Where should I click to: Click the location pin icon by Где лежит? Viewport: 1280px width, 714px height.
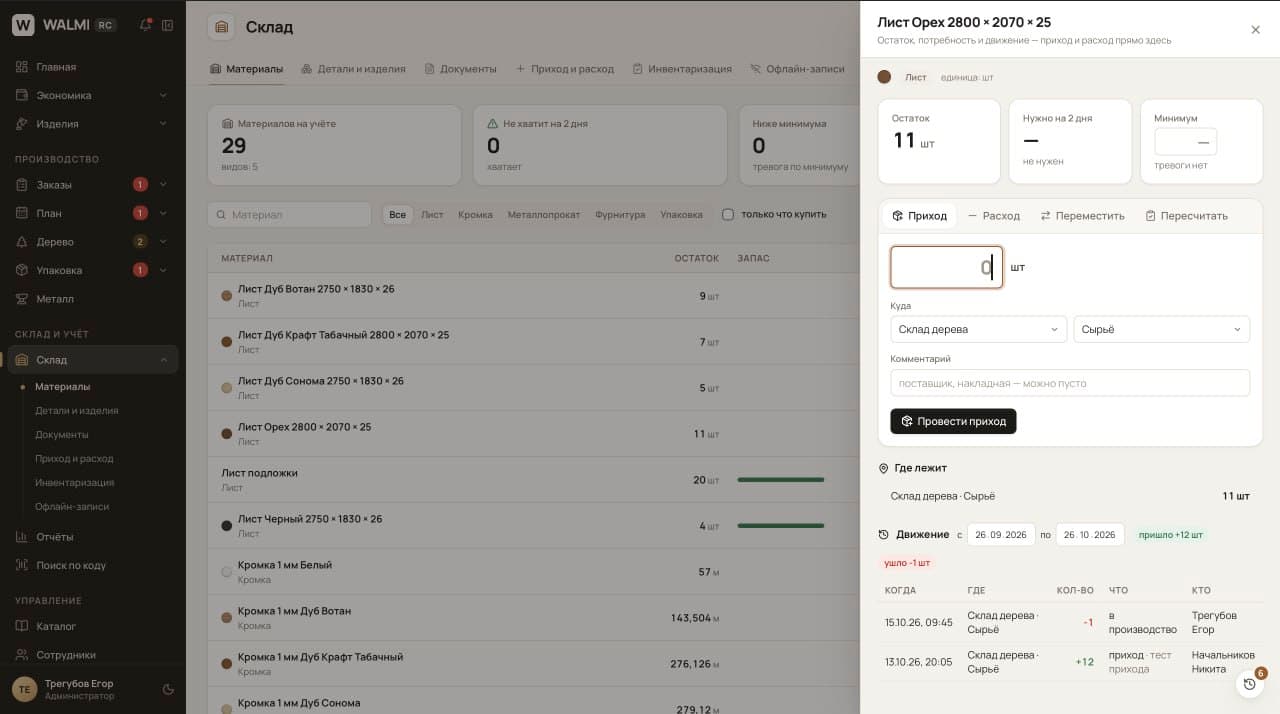tap(884, 468)
